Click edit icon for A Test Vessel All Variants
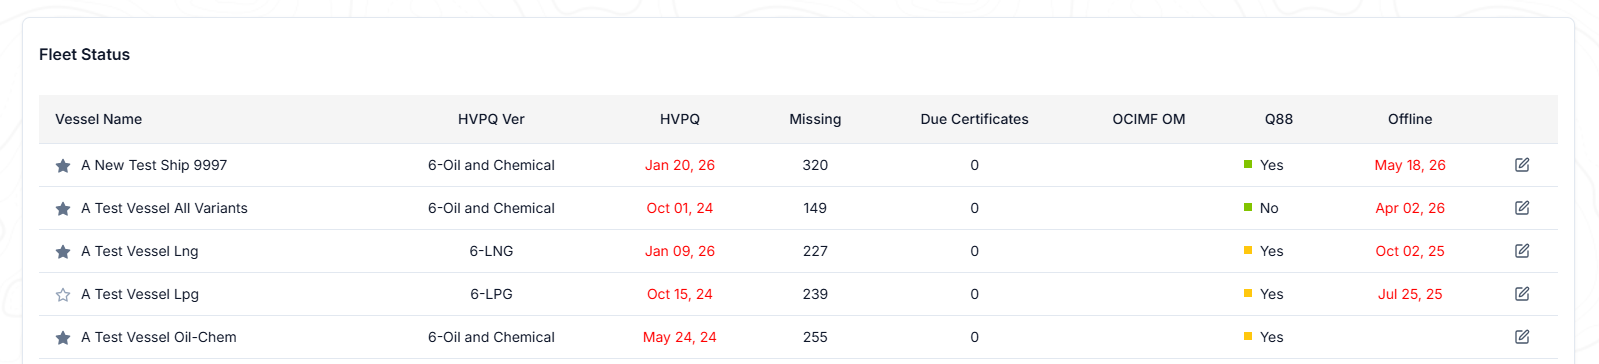This screenshot has width=1599, height=364. 1522,208
